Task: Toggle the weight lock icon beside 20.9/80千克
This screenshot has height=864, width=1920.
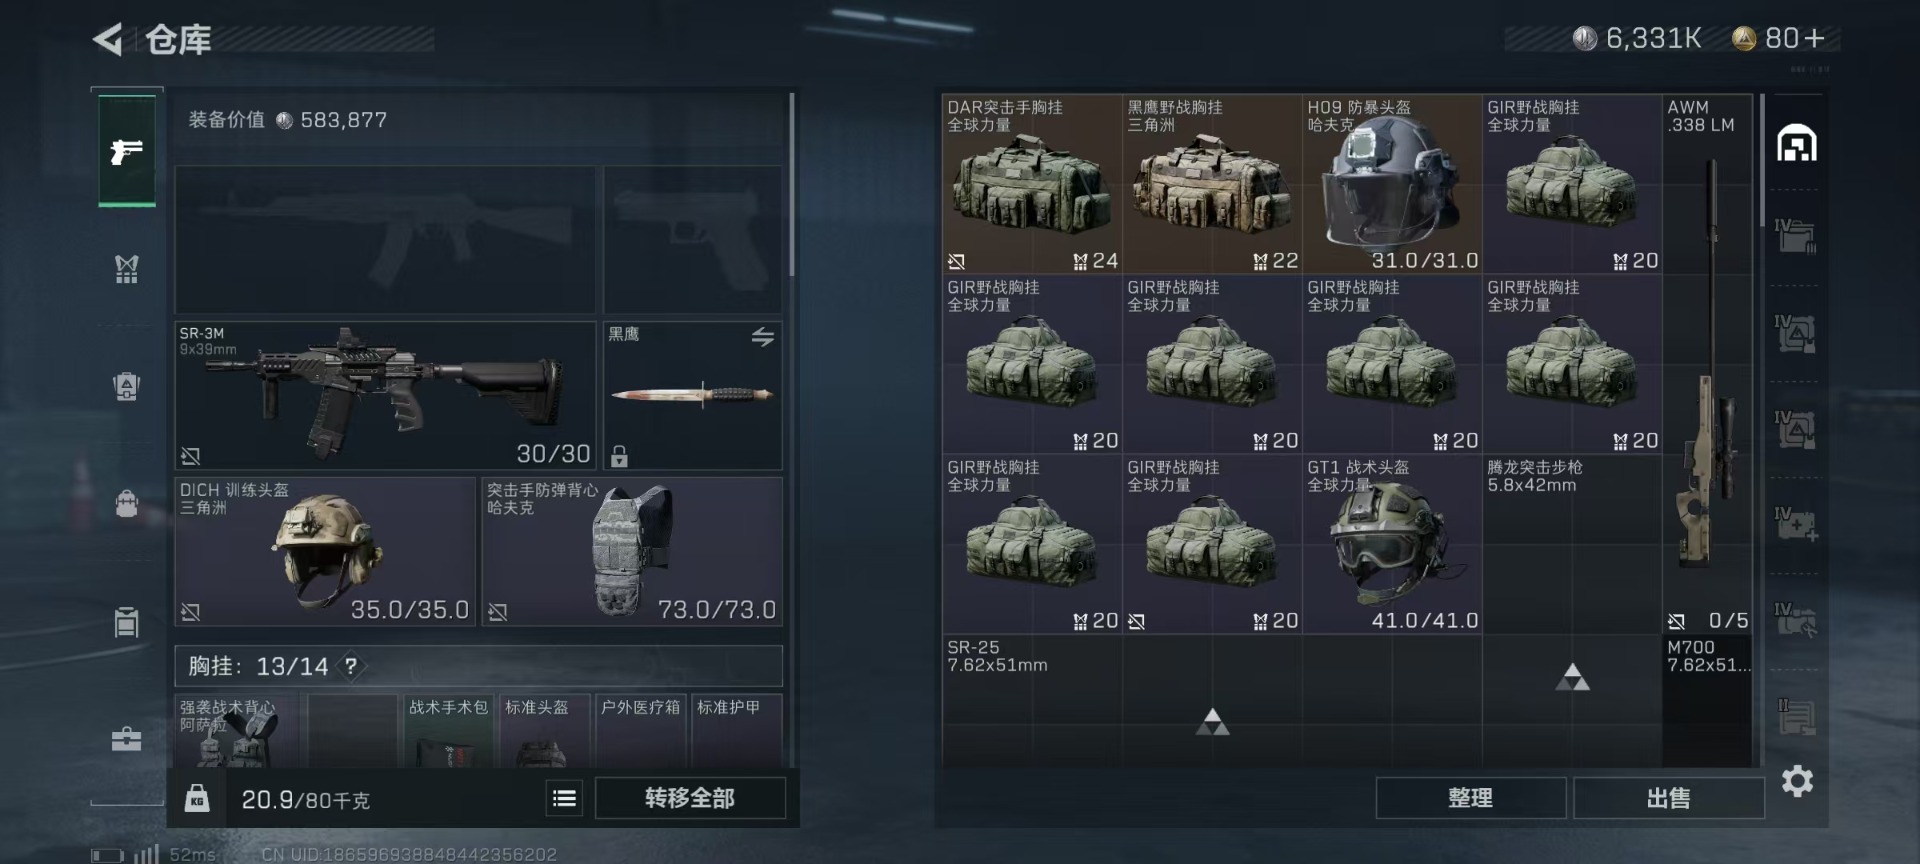Action: pyautogui.click(x=197, y=798)
